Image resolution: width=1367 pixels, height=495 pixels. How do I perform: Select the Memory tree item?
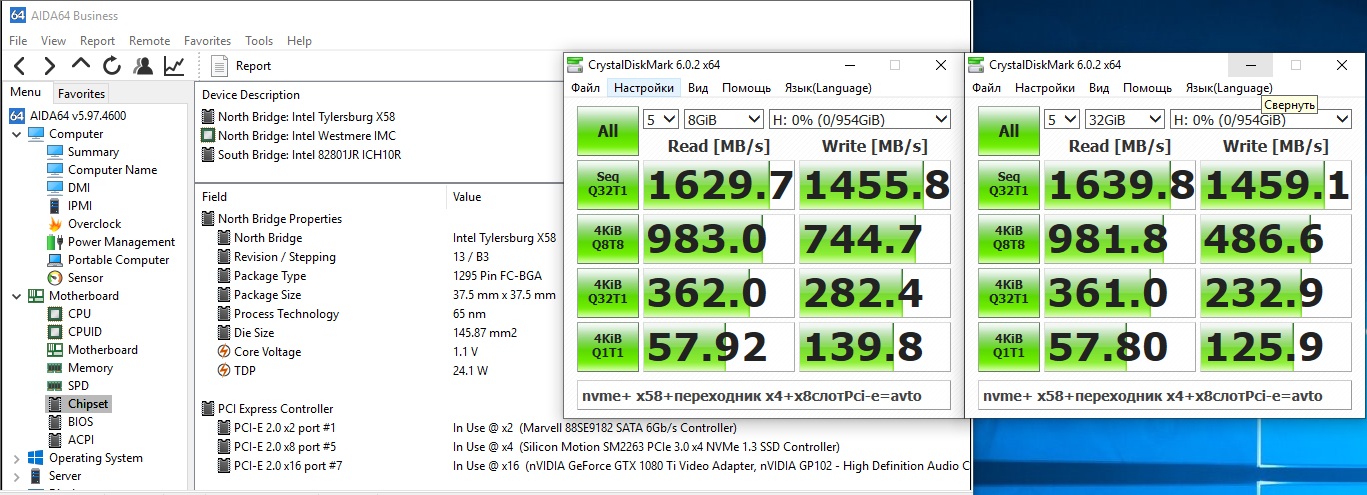(x=90, y=368)
